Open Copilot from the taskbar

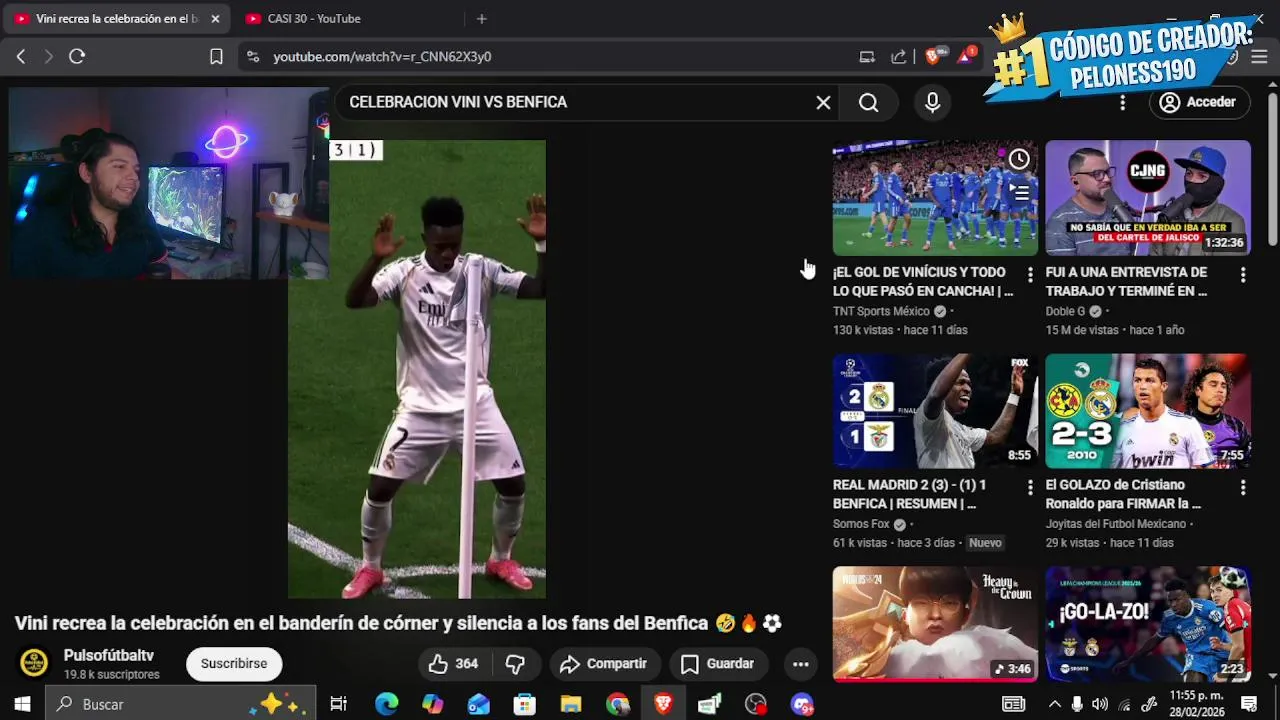pyautogui.click(x=433, y=704)
